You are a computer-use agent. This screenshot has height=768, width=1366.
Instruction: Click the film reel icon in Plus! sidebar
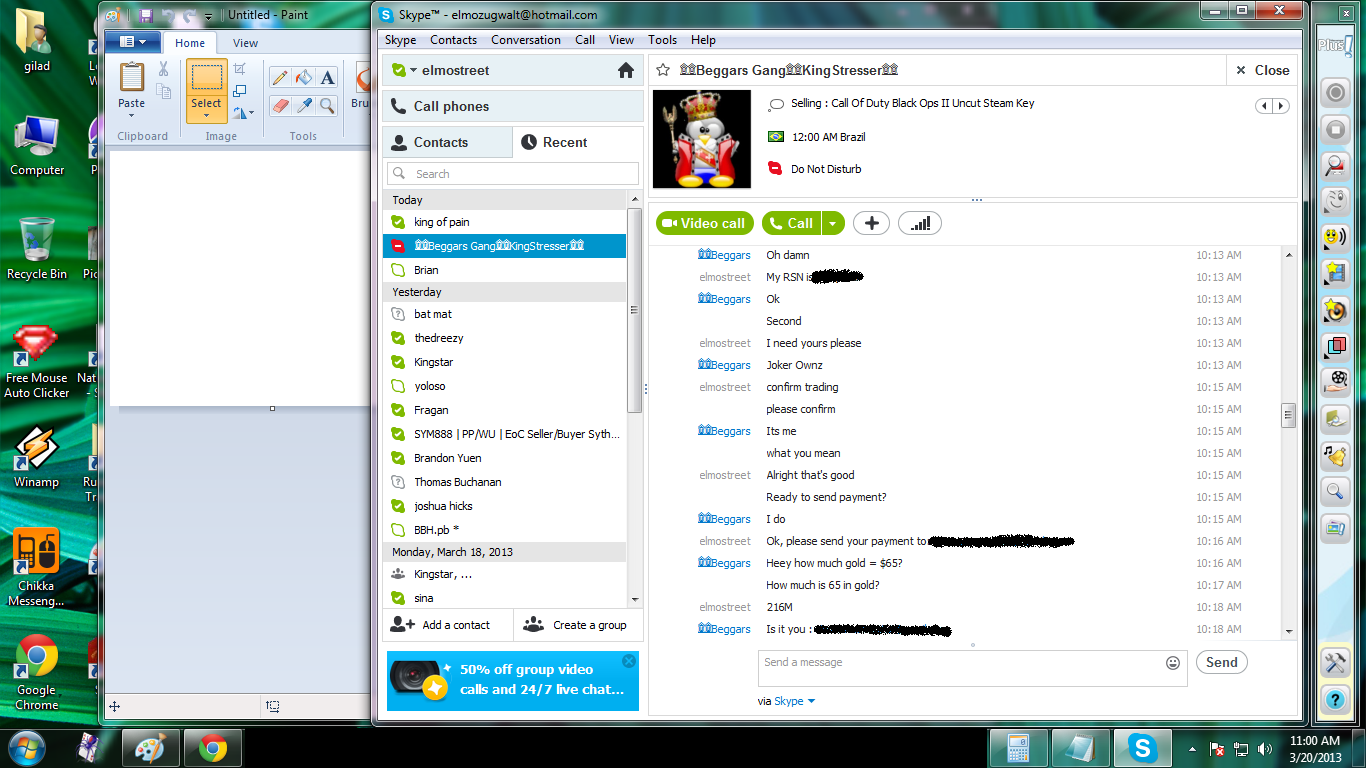click(1335, 381)
